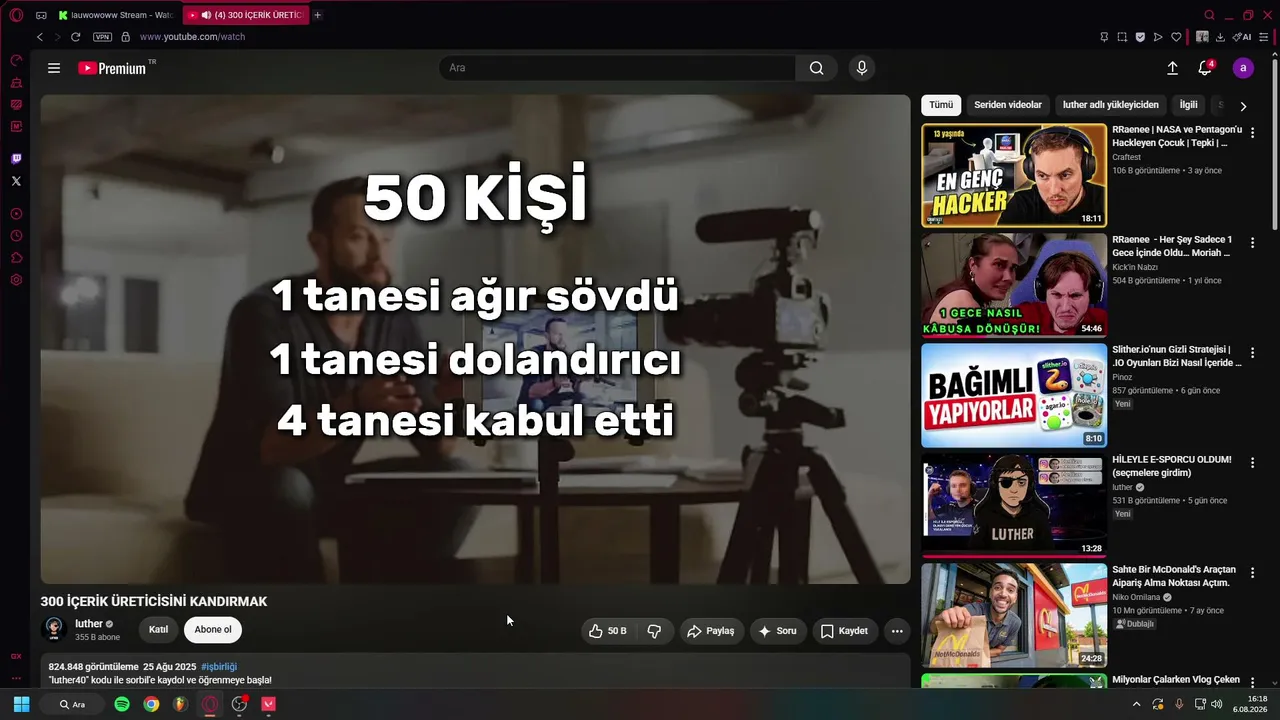The height and width of the screenshot is (720, 1280).
Task: Open a new browser tab
Action: click(x=318, y=15)
